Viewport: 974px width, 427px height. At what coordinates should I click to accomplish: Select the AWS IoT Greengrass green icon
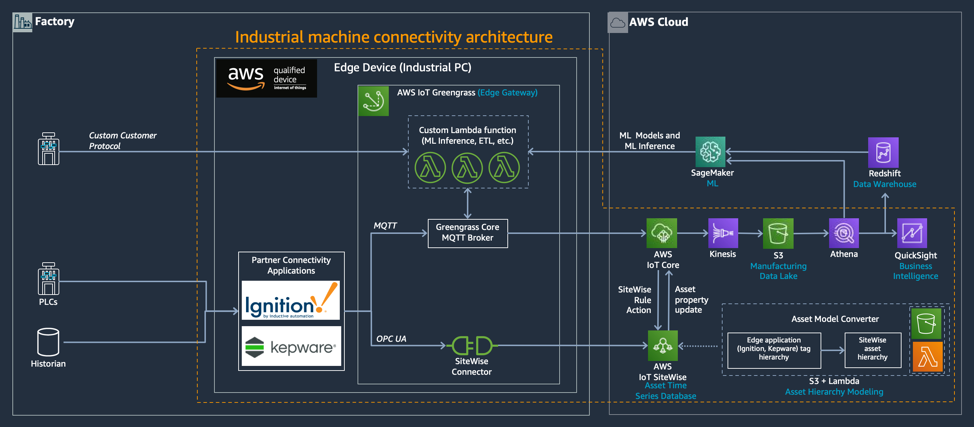coord(375,101)
